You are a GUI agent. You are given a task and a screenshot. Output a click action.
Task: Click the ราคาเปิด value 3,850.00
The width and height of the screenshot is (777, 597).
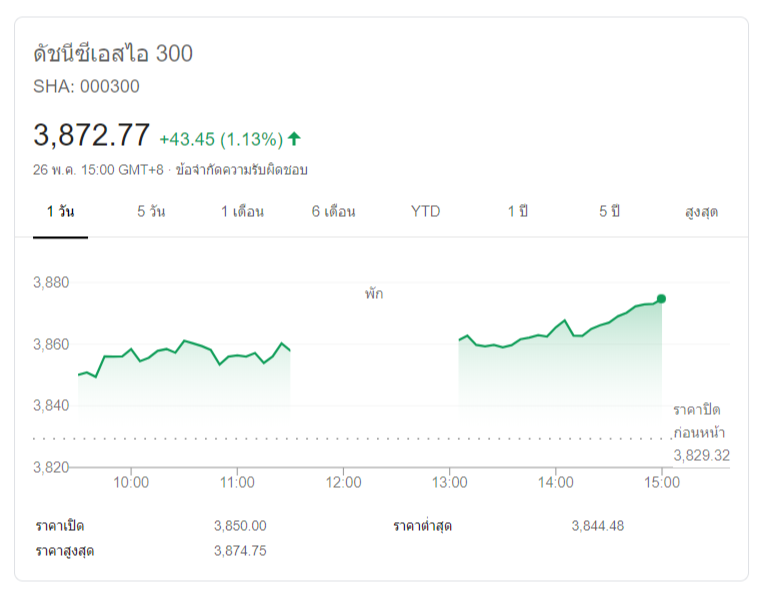pos(240,526)
